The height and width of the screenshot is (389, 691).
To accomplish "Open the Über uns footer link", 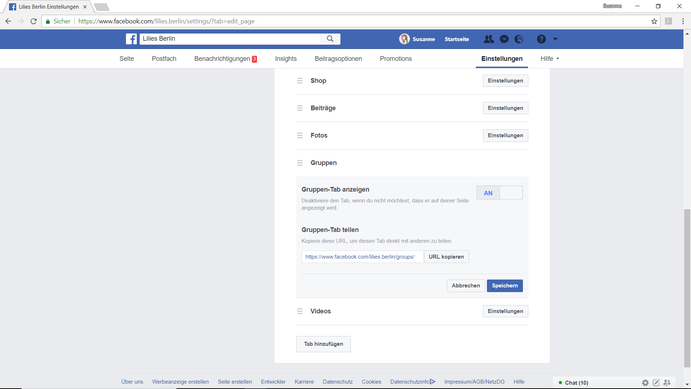I will point(132,382).
